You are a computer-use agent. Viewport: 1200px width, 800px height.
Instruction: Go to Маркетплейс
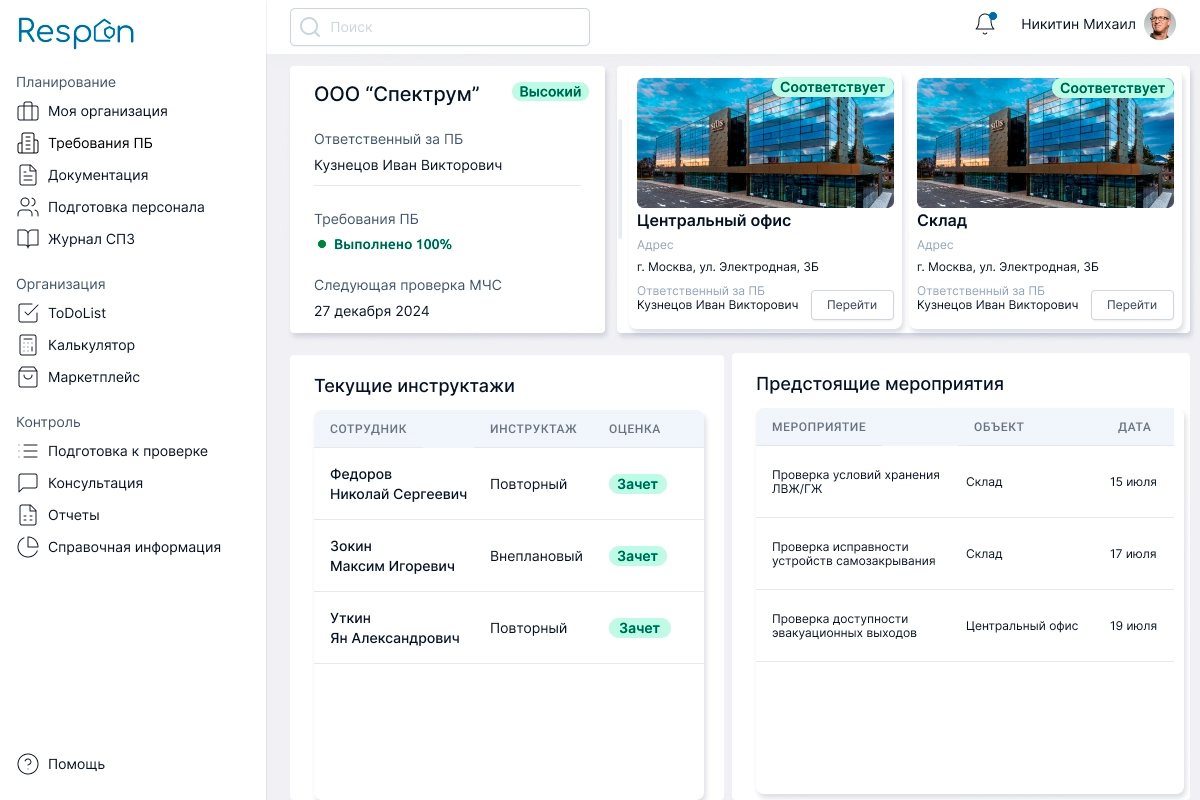[x=94, y=377]
